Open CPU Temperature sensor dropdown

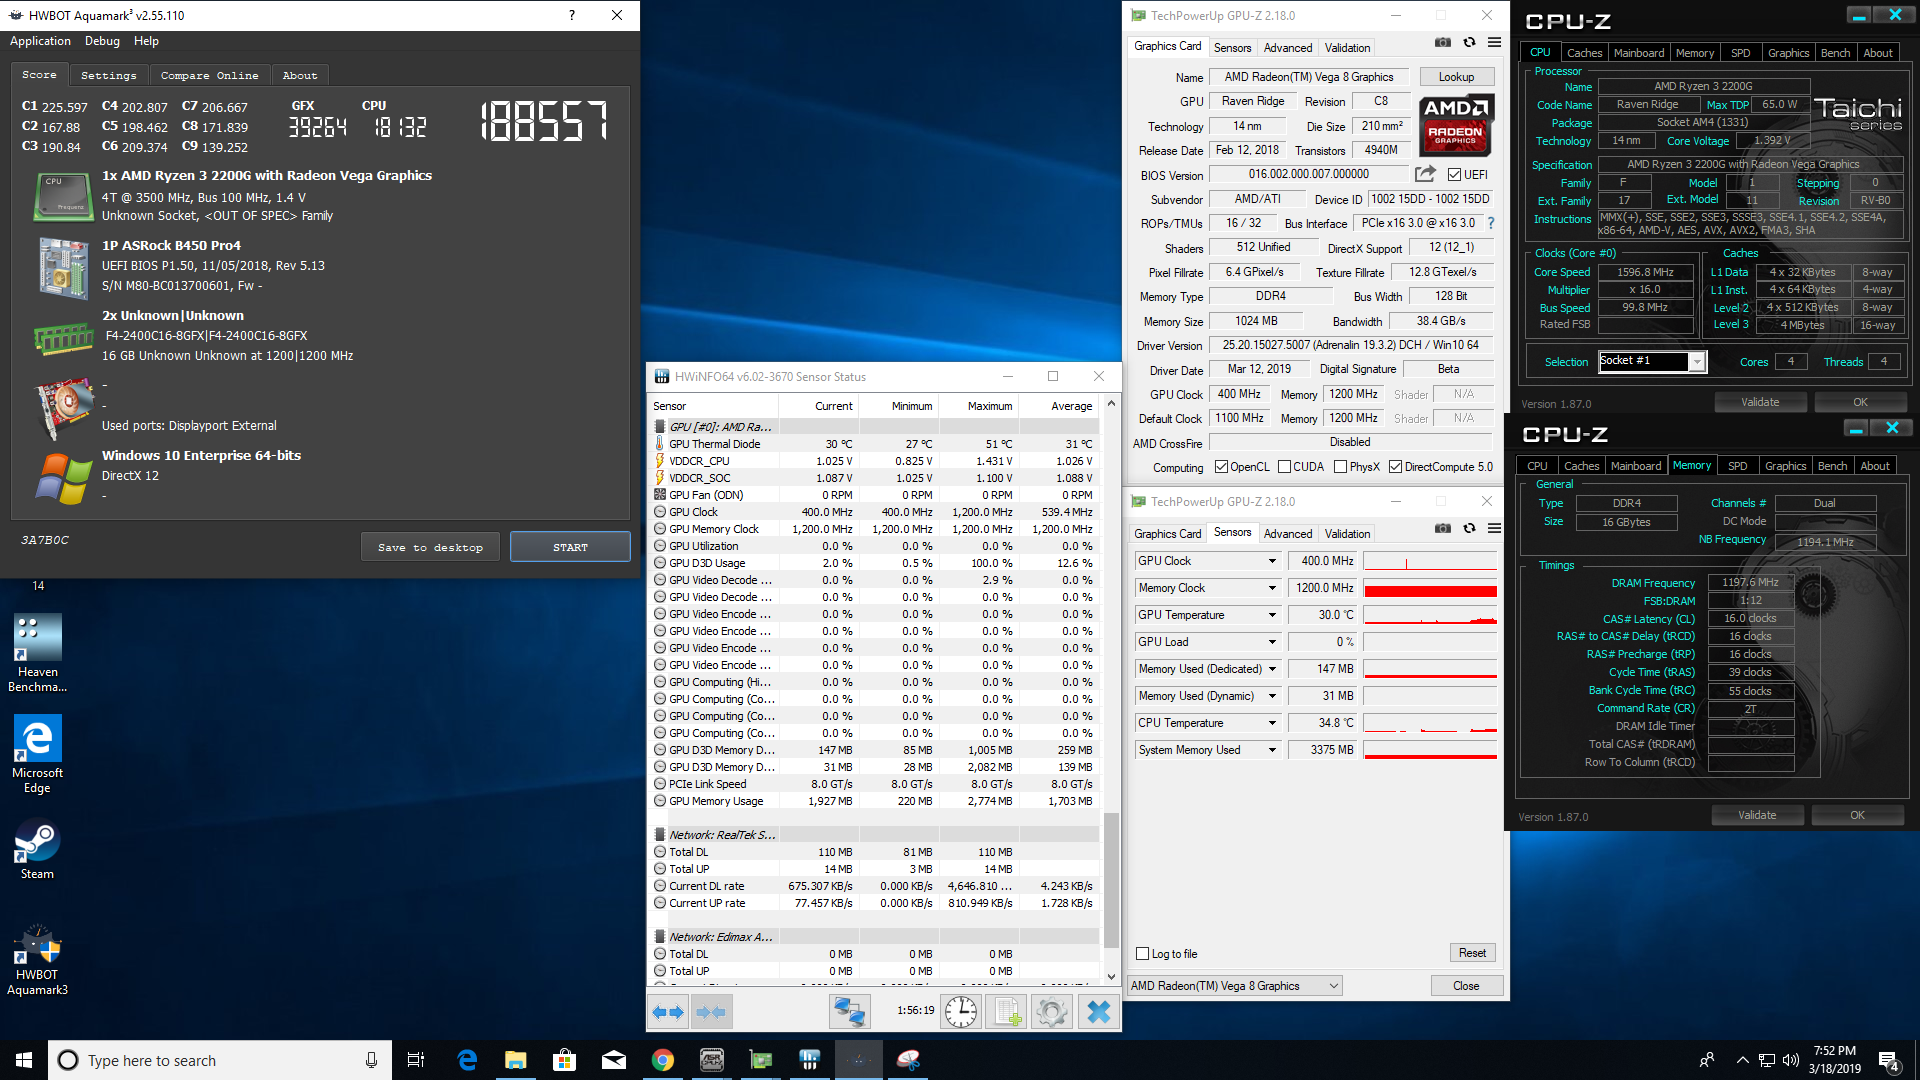1272,723
